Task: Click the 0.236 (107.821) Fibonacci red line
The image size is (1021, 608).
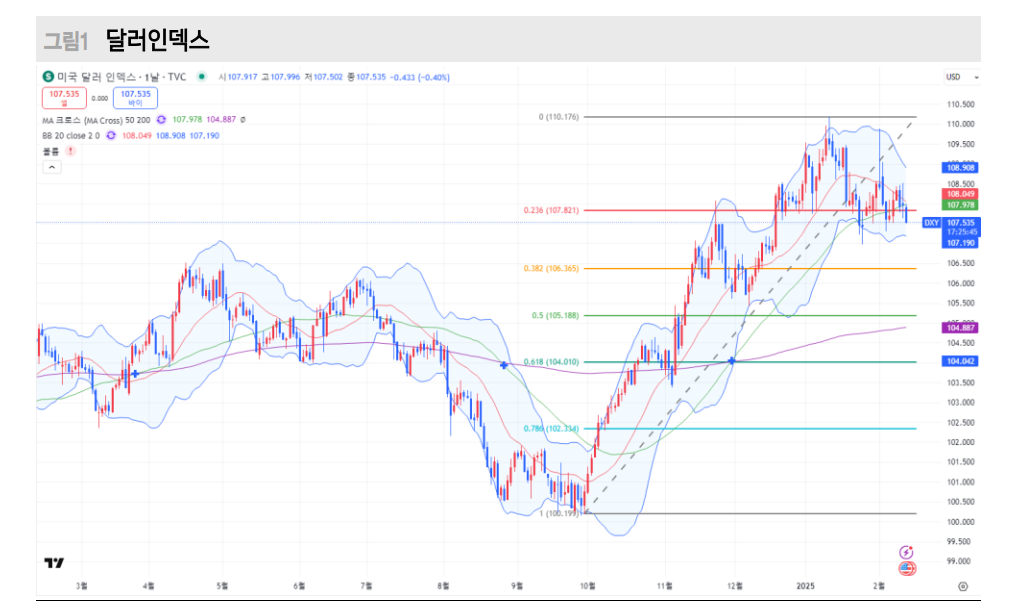Action: (700, 210)
